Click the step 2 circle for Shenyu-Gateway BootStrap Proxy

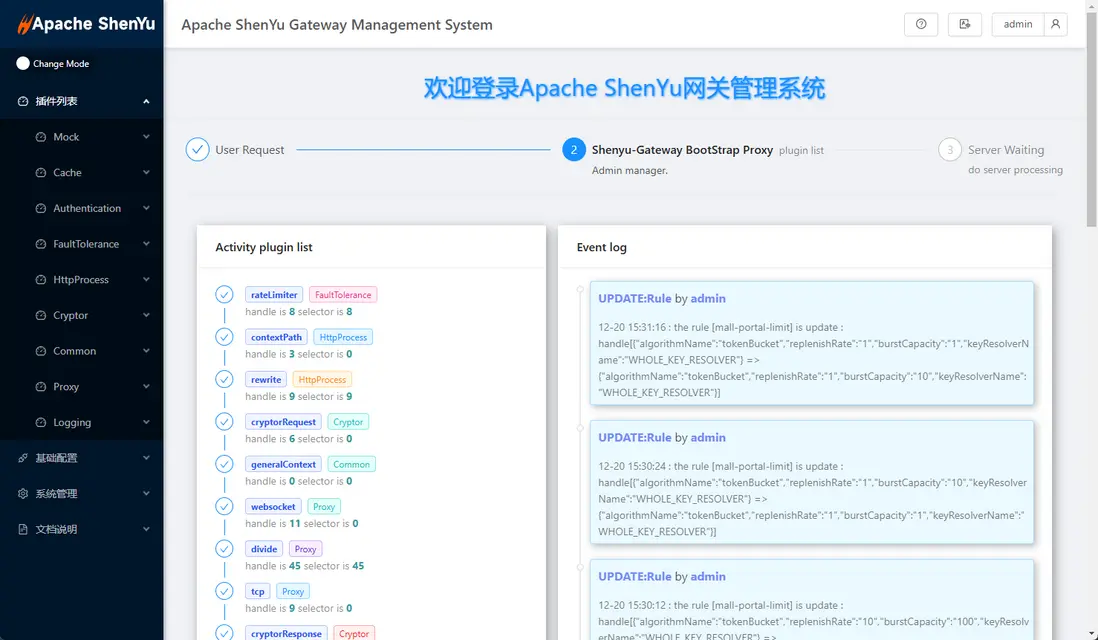[x=573, y=150]
